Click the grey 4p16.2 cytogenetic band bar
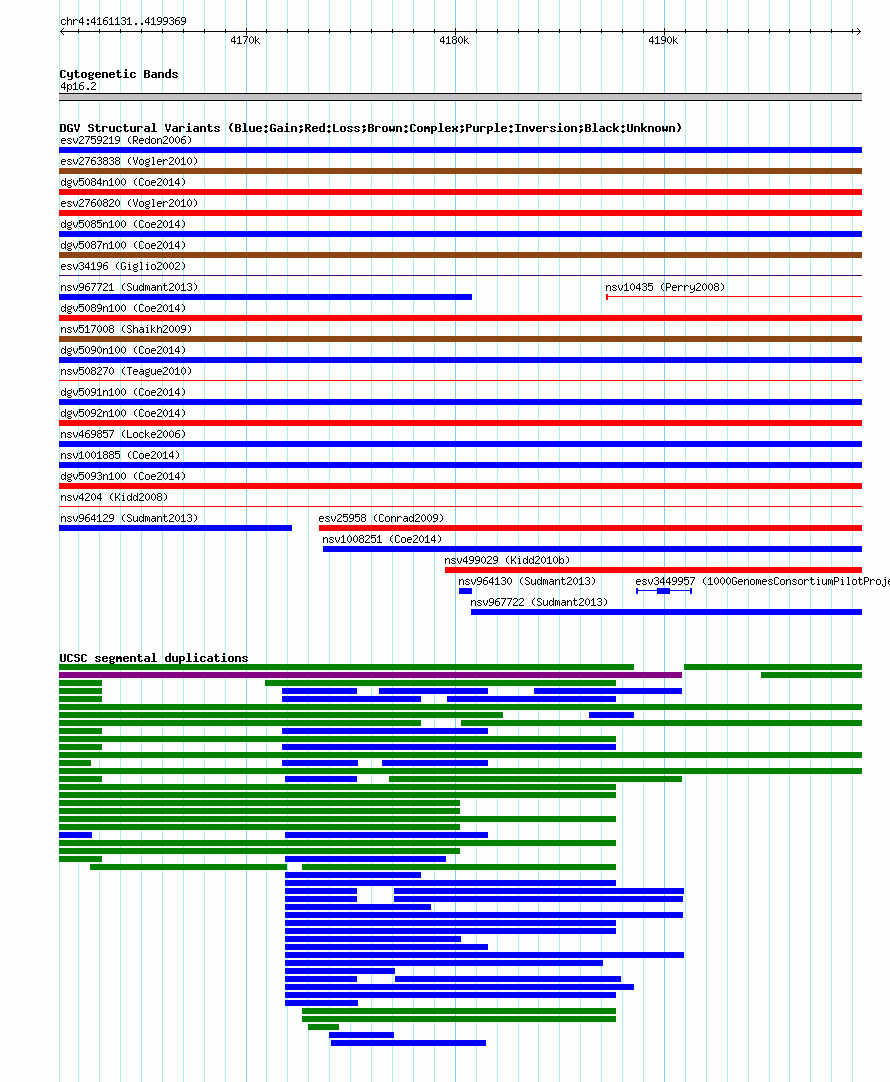Screen dimensions: 890x1082 click(x=460, y=97)
